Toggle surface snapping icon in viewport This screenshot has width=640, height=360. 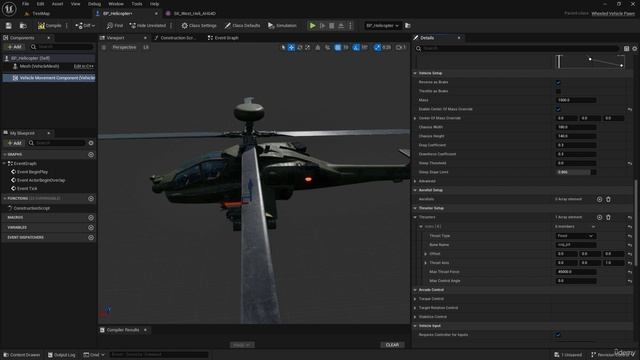[x=327, y=47]
